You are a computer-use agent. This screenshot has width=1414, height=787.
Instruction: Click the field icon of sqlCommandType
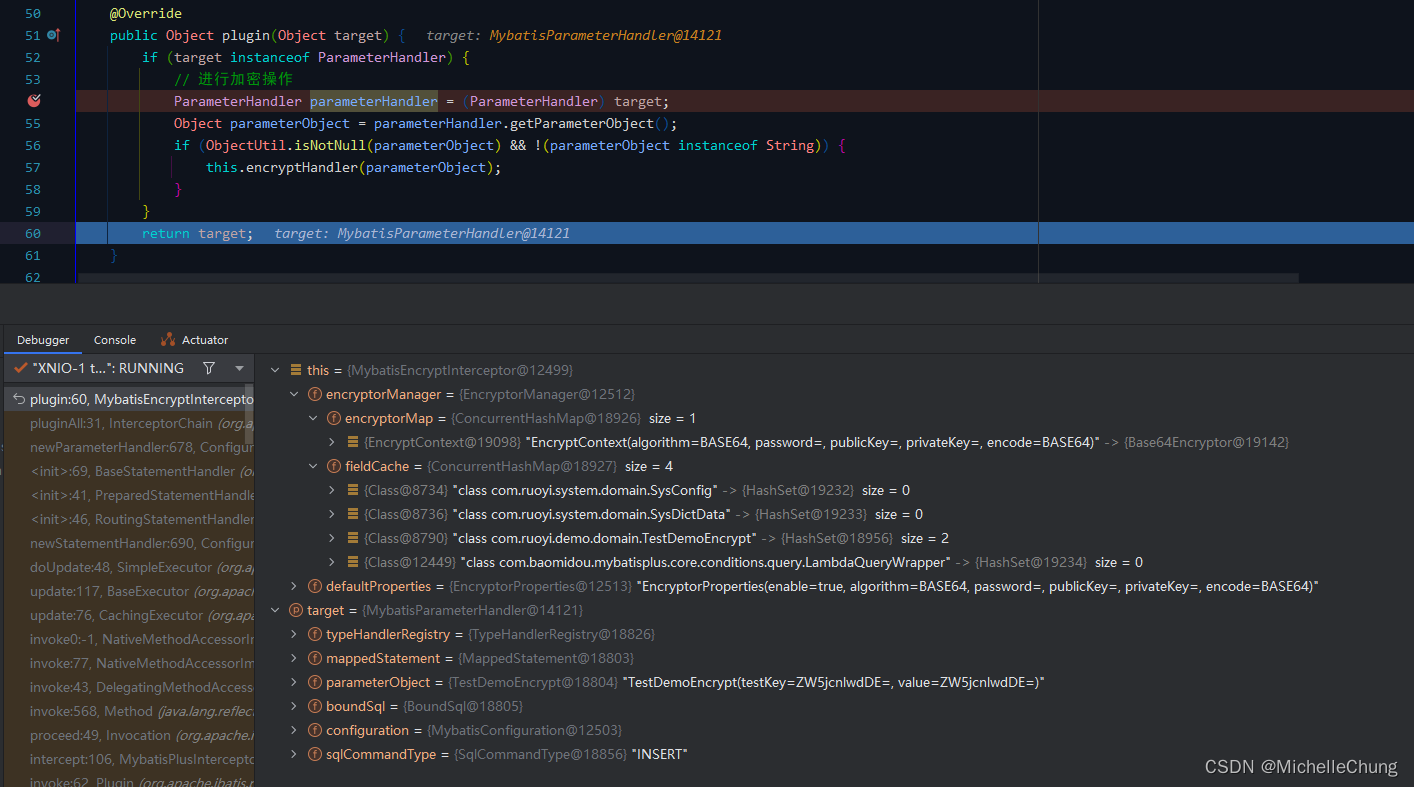315,754
